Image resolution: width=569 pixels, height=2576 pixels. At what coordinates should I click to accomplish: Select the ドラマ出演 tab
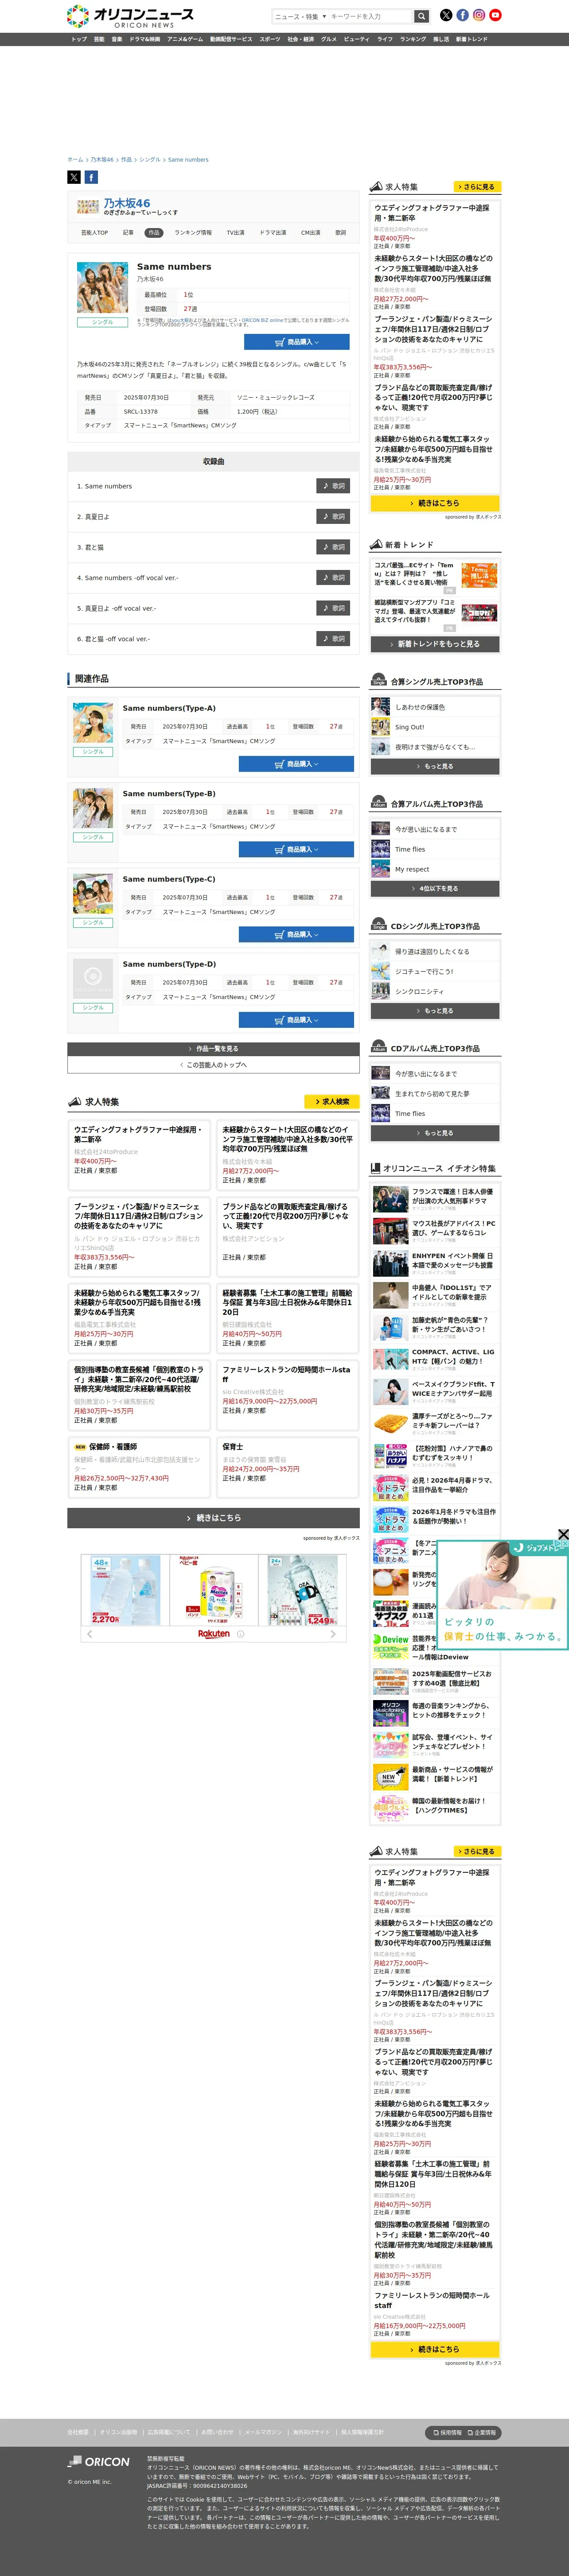pyautogui.click(x=273, y=232)
